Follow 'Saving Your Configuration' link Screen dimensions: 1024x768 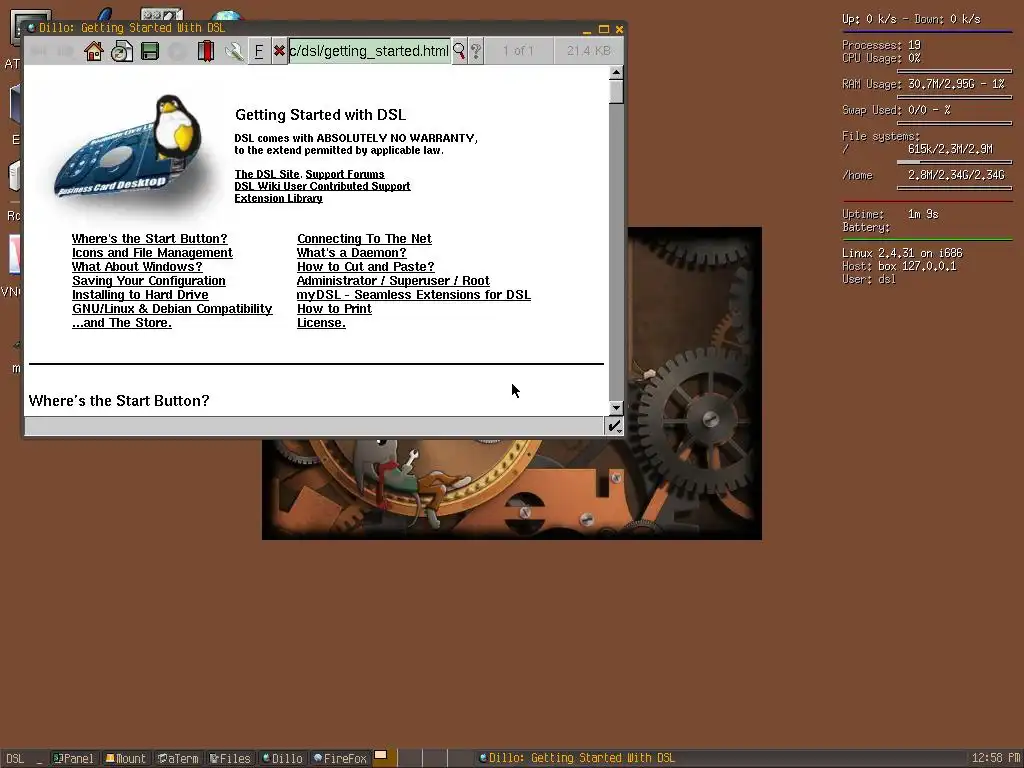(149, 281)
